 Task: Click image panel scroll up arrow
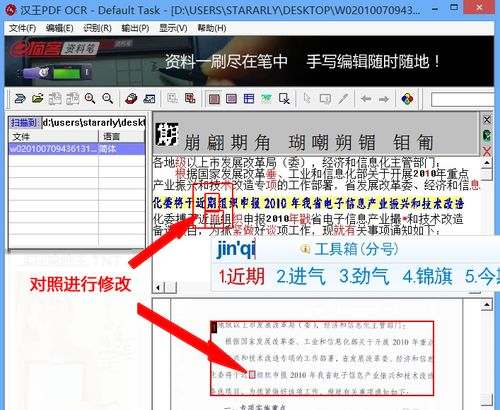coord(487,305)
